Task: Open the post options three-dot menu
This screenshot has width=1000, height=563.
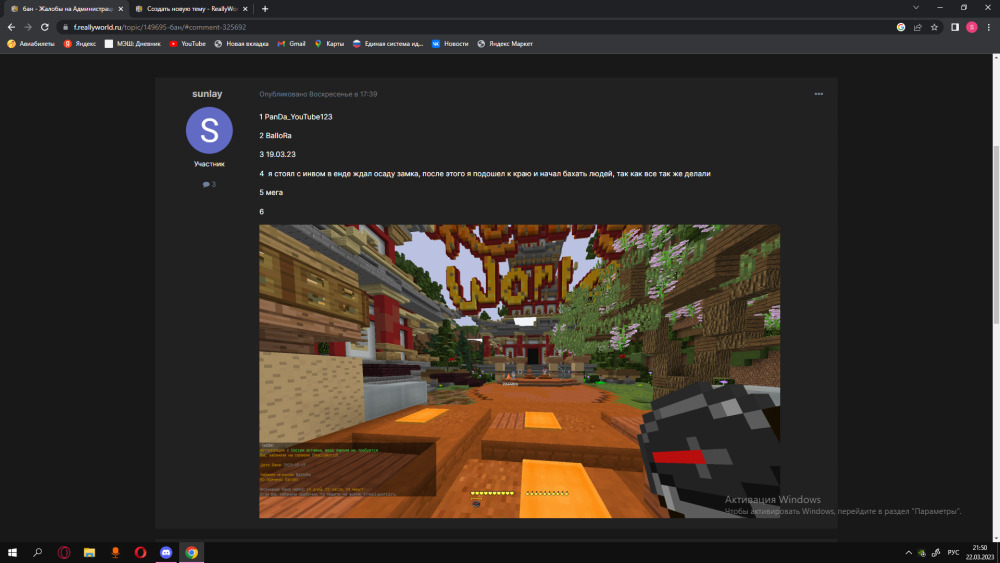Action: [818, 94]
